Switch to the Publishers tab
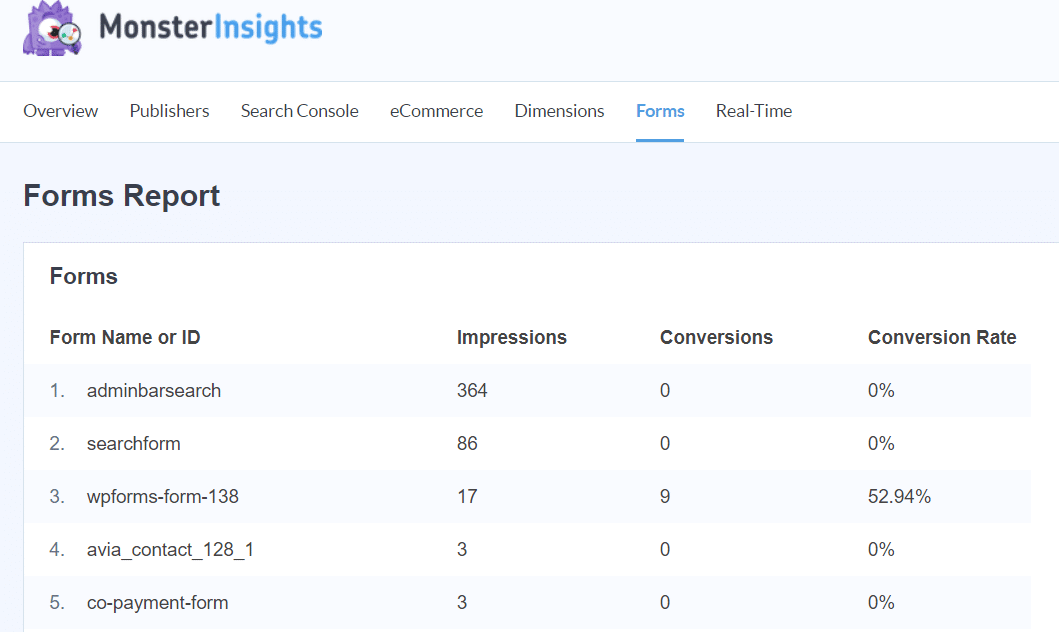This screenshot has width=1059, height=632. (x=169, y=111)
